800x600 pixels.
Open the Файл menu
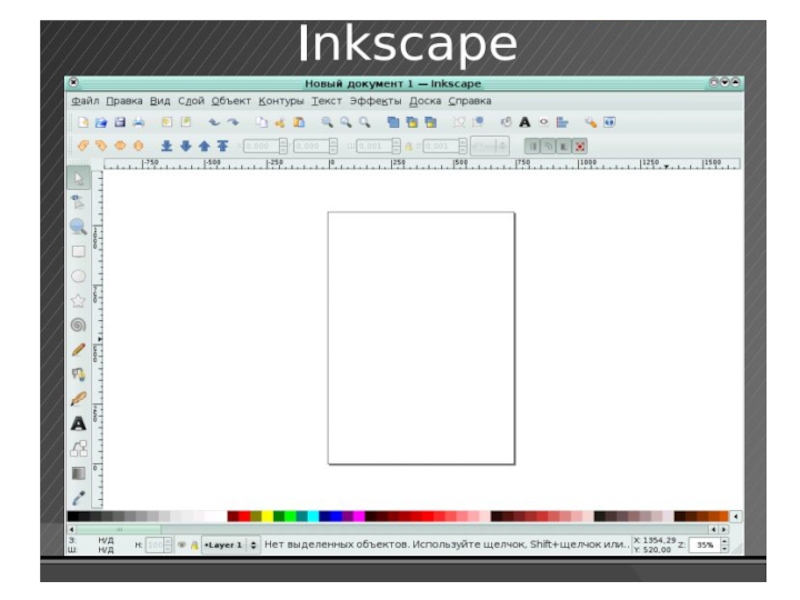(85, 101)
